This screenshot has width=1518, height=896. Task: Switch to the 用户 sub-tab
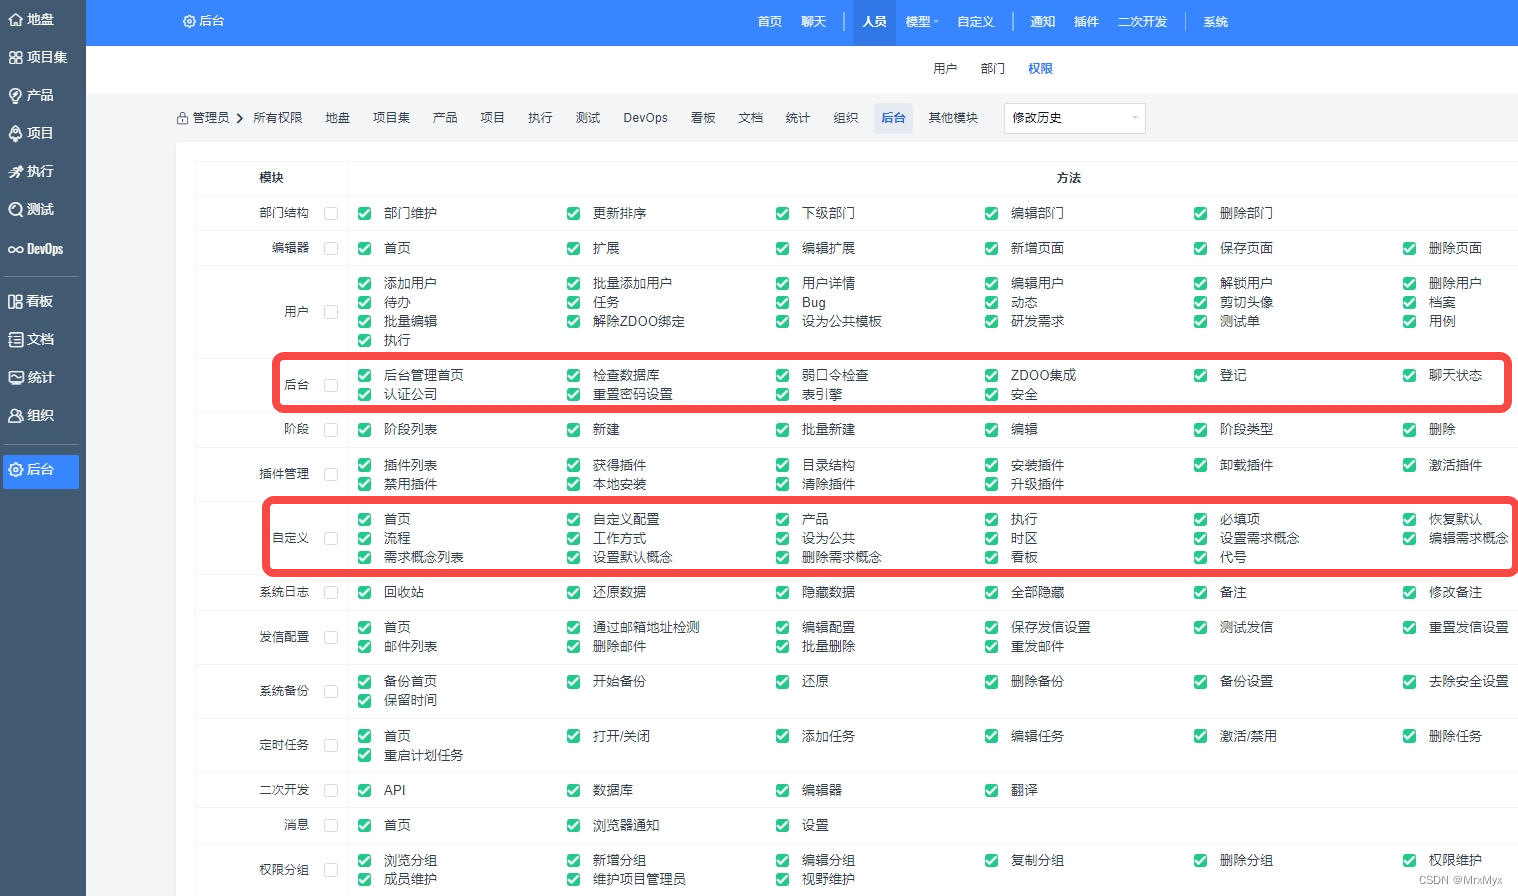point(945,69)
